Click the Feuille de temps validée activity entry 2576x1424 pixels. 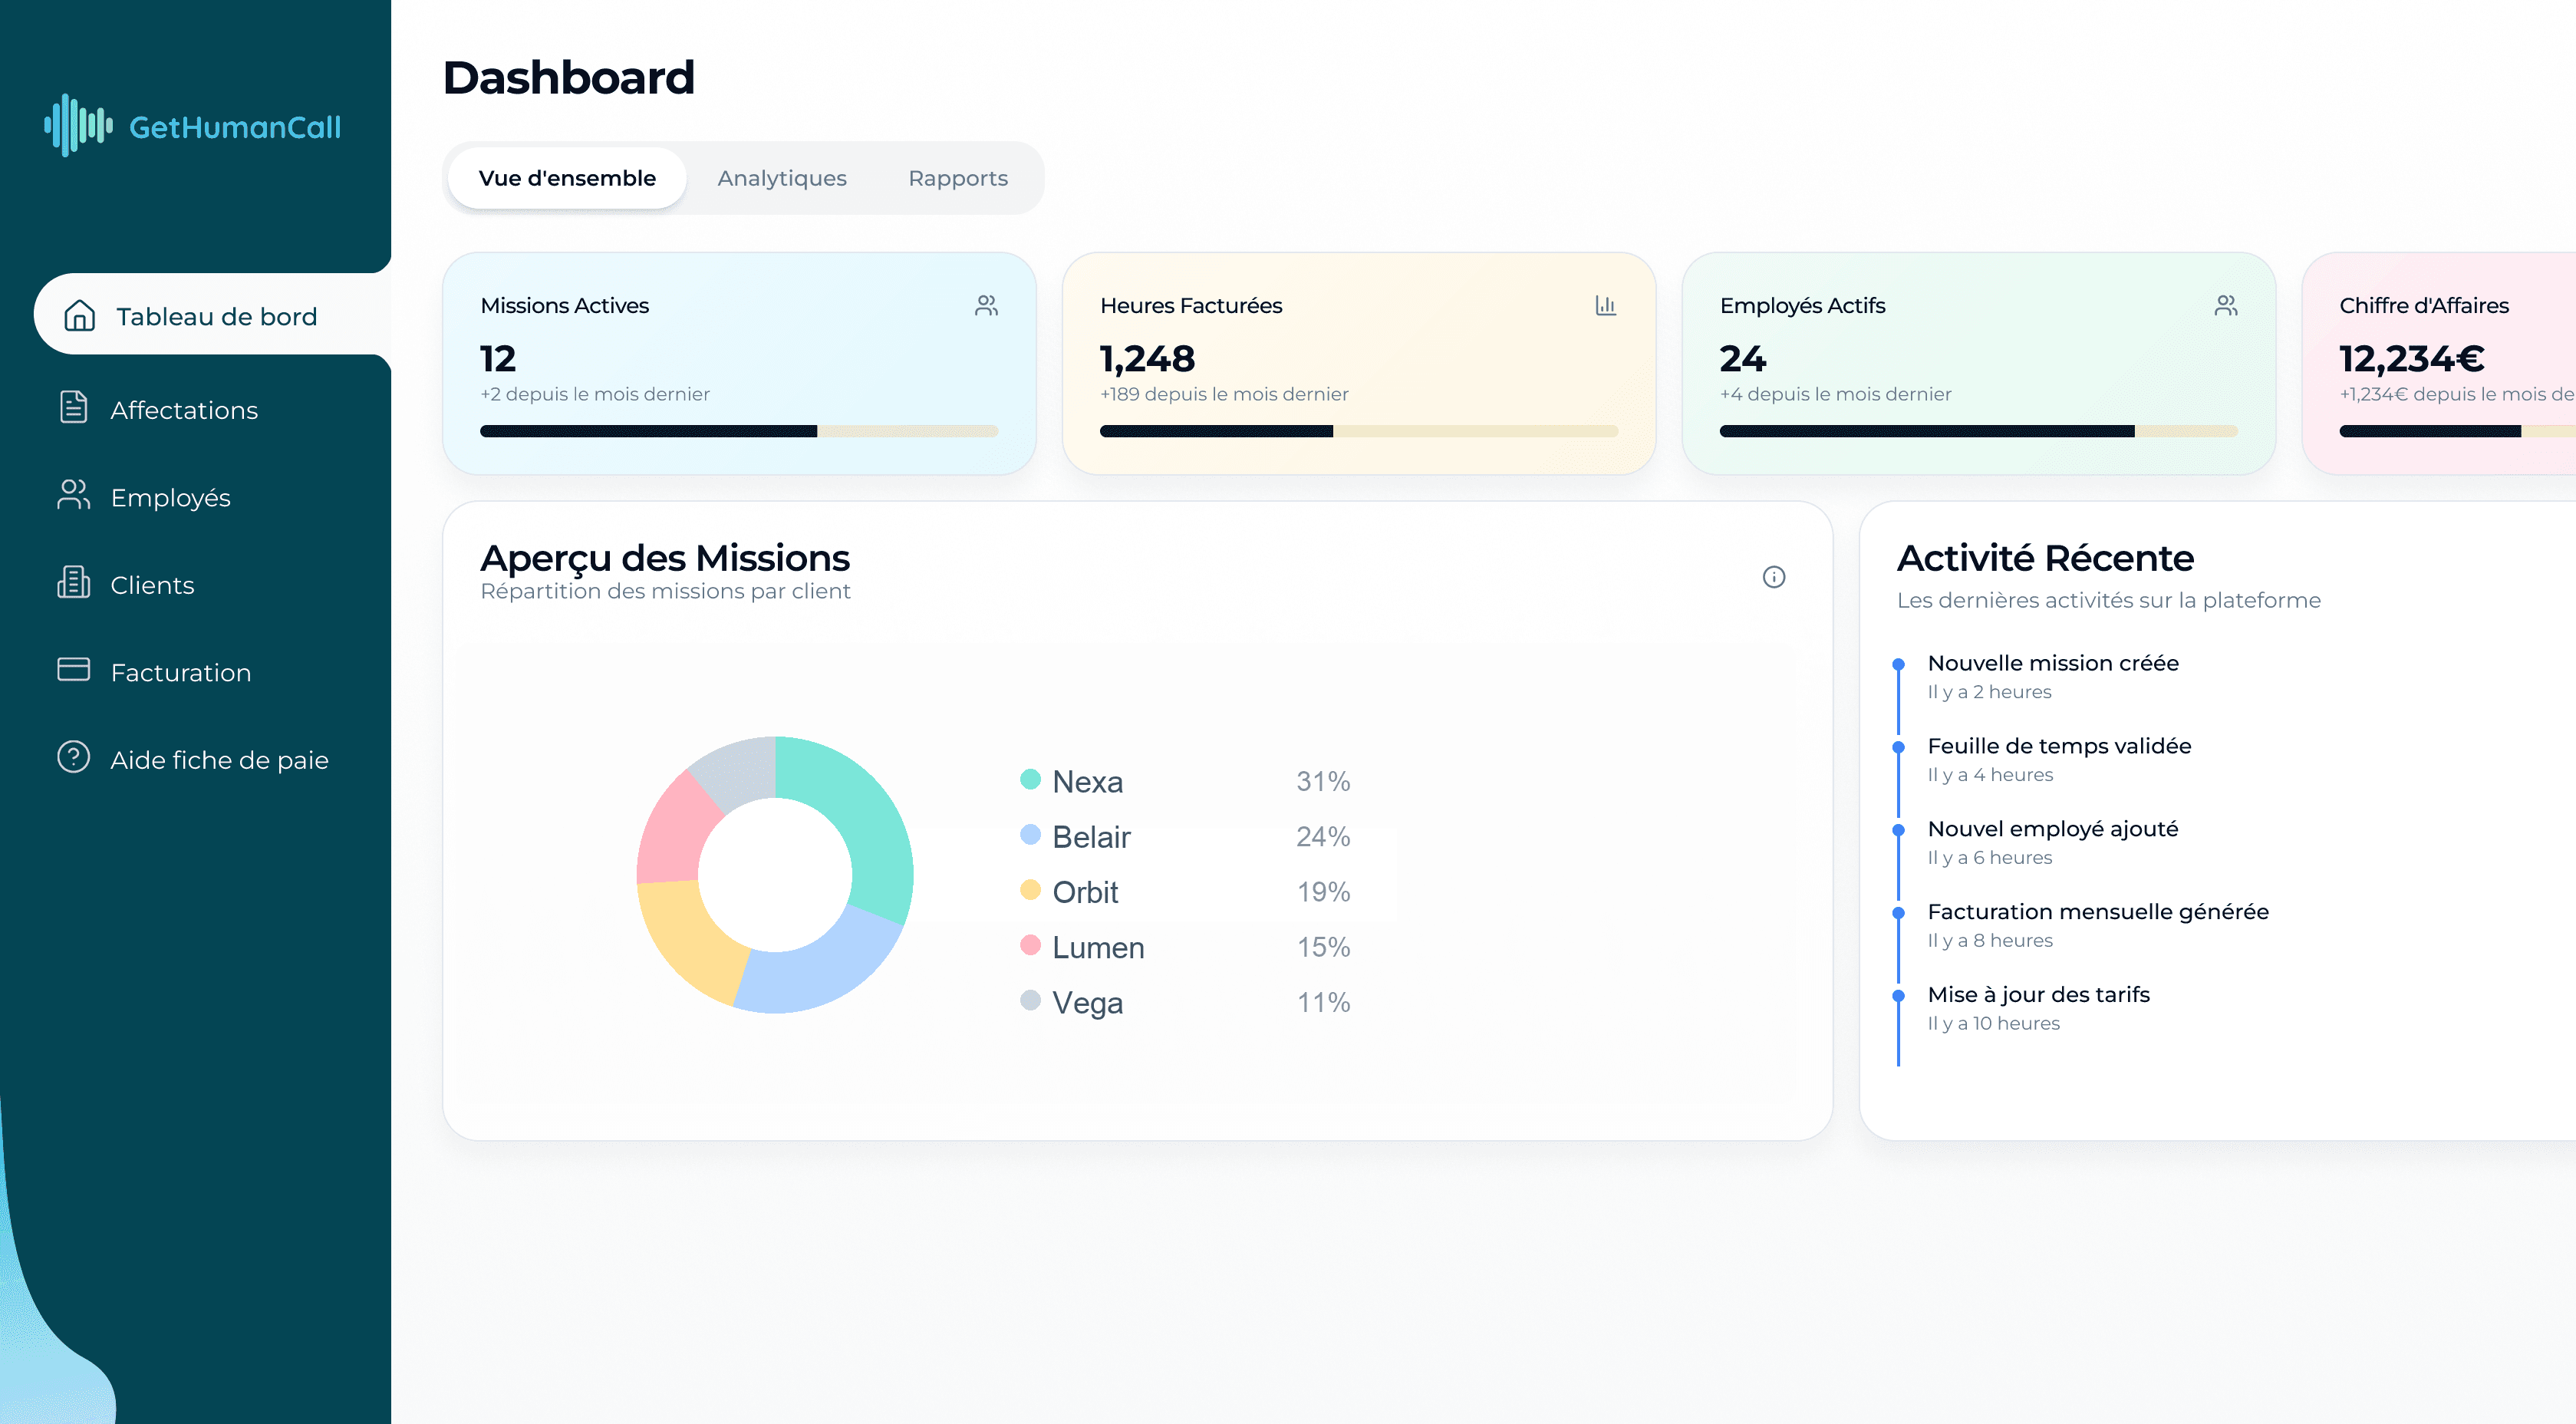point(2059,759)
